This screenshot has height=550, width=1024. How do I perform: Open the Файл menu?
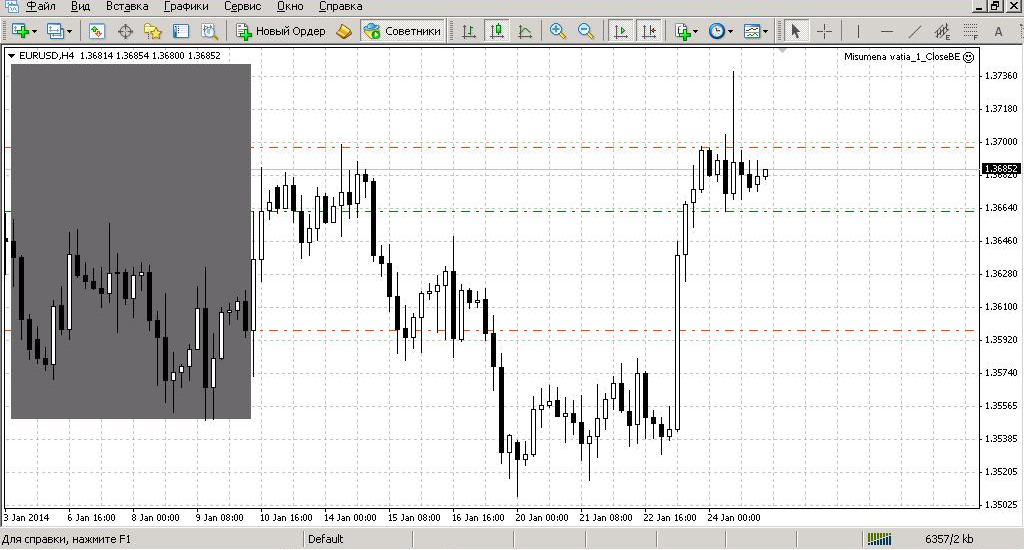click(40, 7)
